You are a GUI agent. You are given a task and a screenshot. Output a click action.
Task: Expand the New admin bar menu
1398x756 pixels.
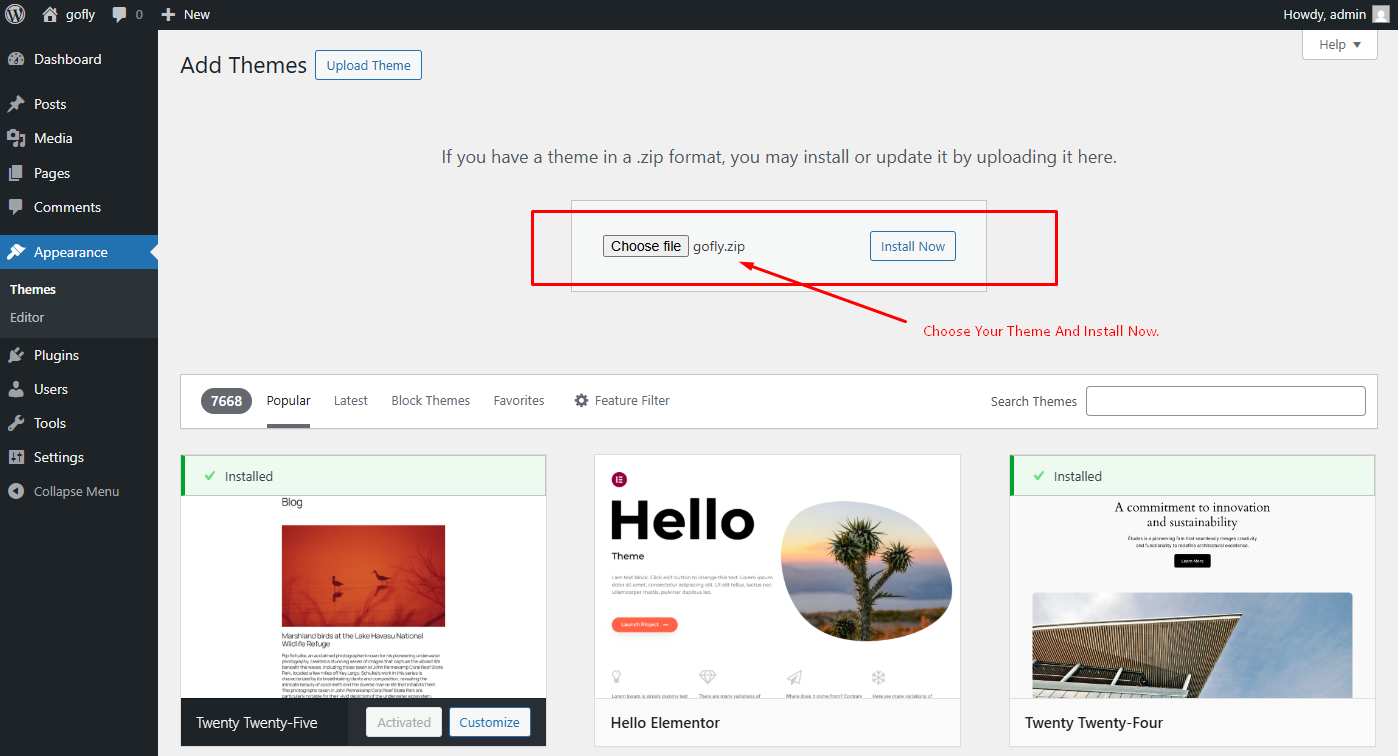pos(185,14)
